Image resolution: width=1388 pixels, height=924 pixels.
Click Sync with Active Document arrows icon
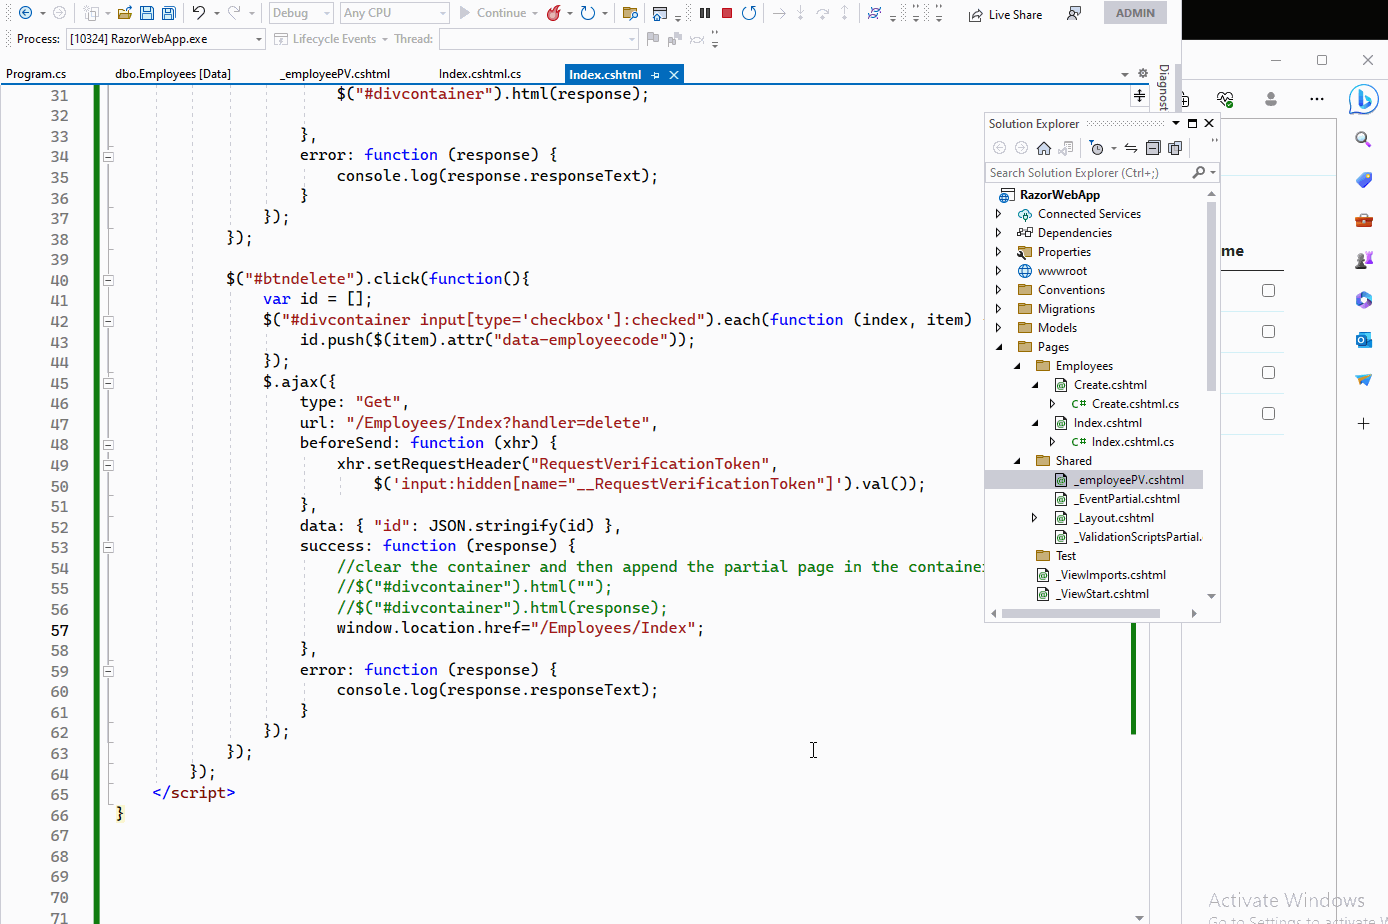pos(1131,148)
